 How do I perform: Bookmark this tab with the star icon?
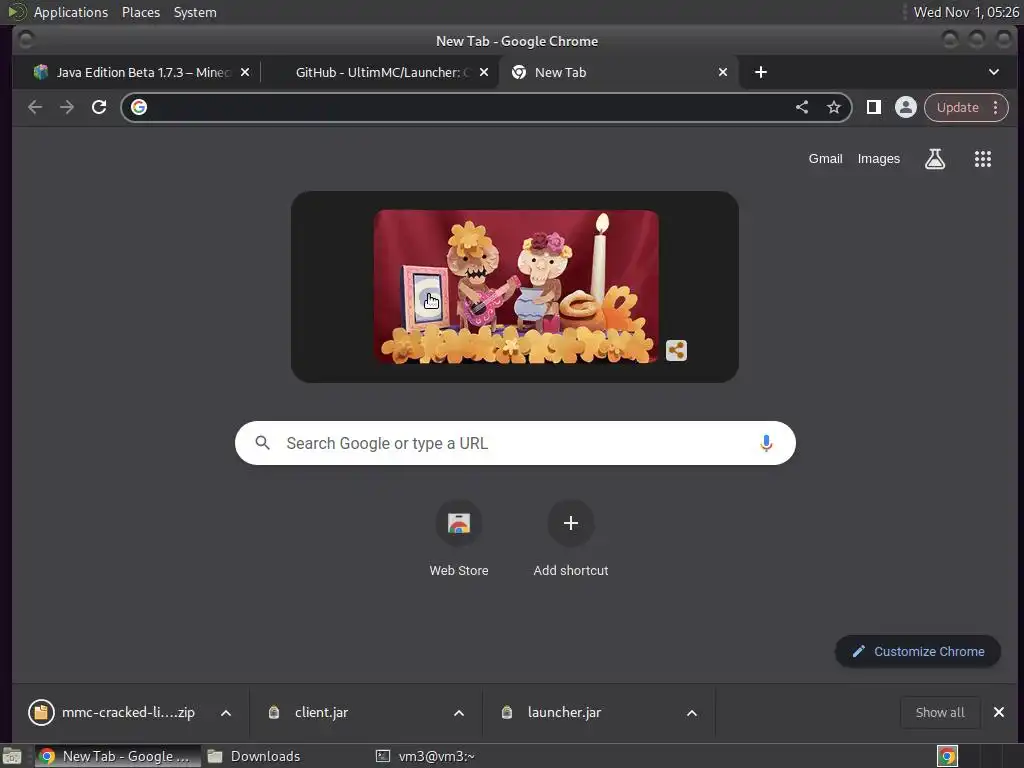pyautogui.click(x=834, y=107)
